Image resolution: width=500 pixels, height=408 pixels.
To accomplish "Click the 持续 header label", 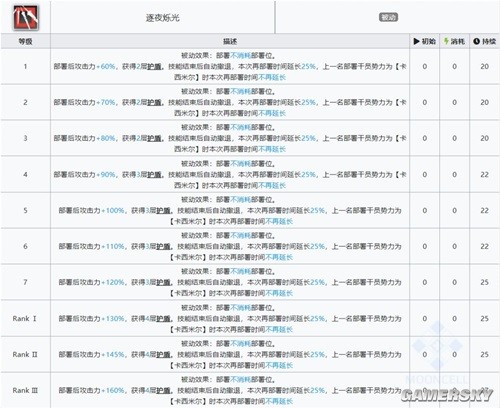I will click(x=489, y=41).
